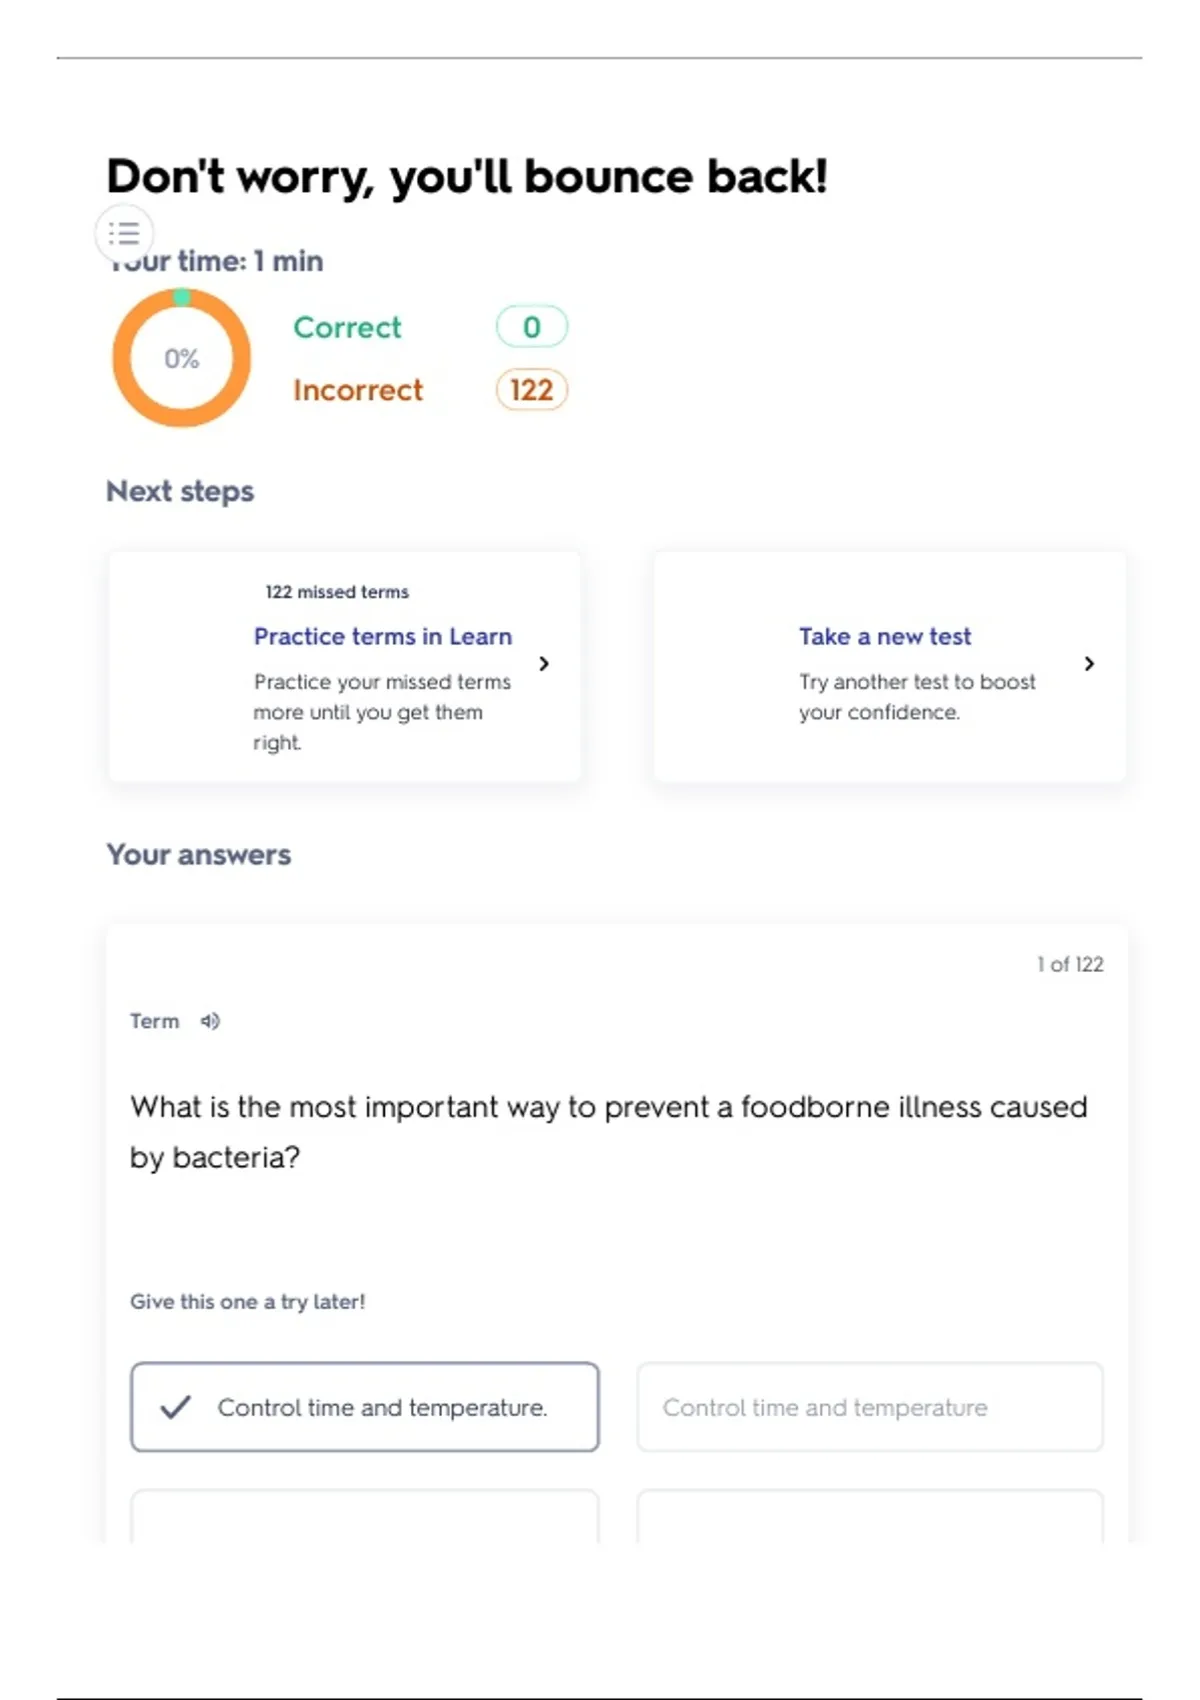Select the answer "Control time and temperature." with checkmark

pyautogui.click(x=382, y=1407)
